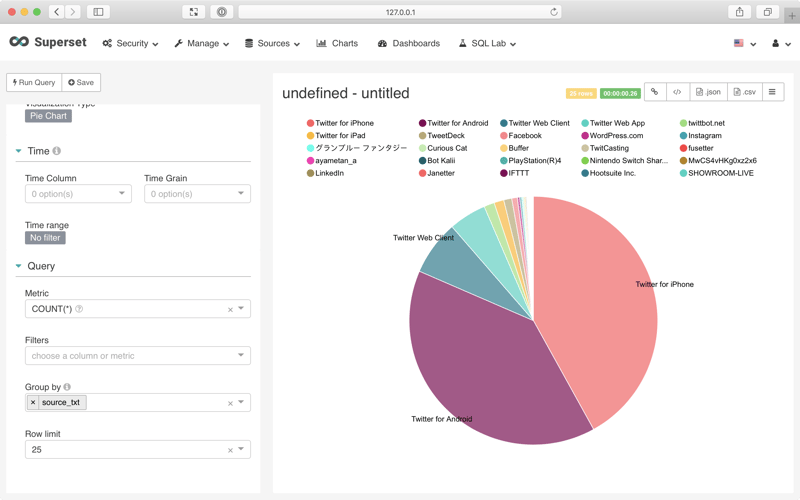Clear the Row limit value

pos(230,450)
